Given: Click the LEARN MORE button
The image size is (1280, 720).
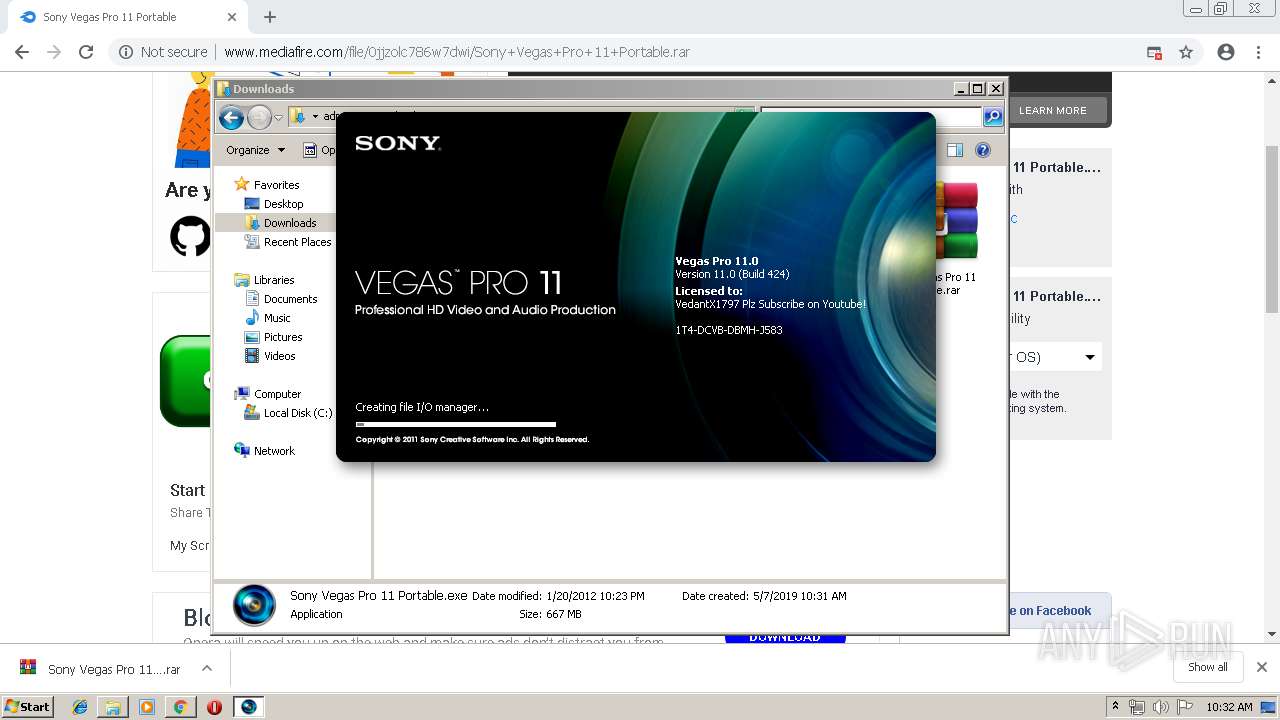Looking at the screenshot, I should pos(1053,110).
